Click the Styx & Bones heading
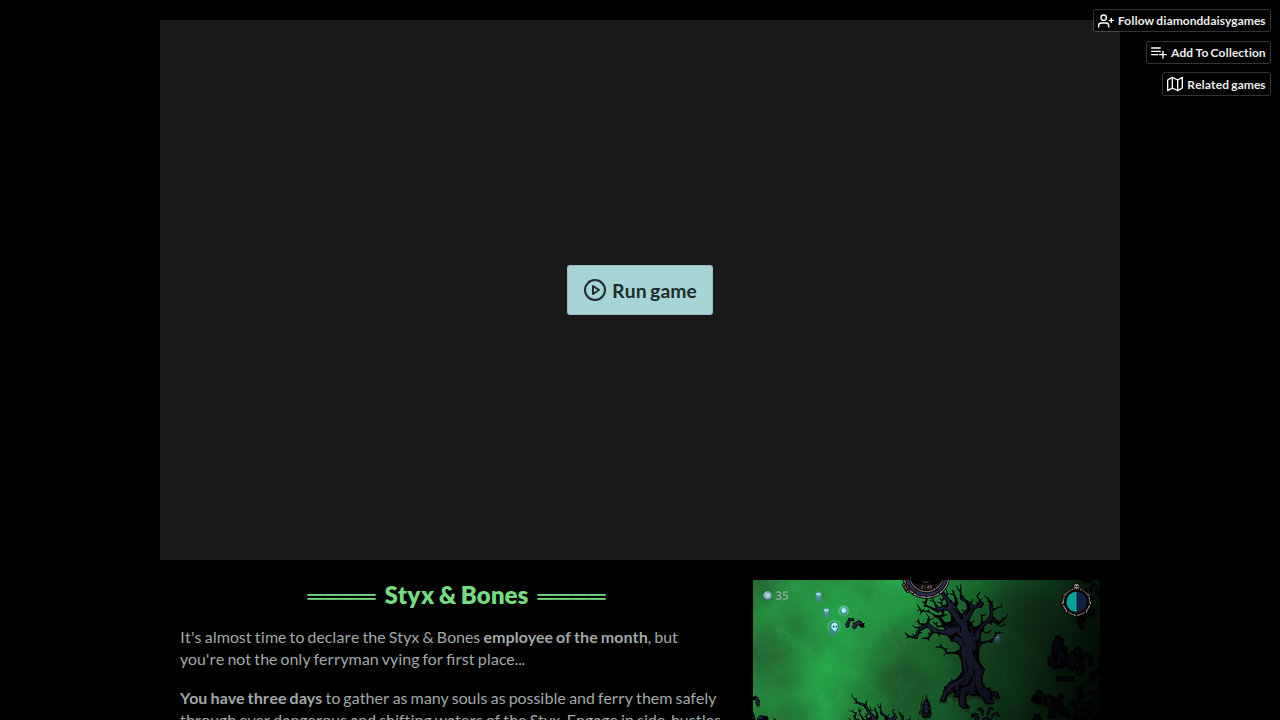This screenshot has height=720, width=1280. coord(456,595)
